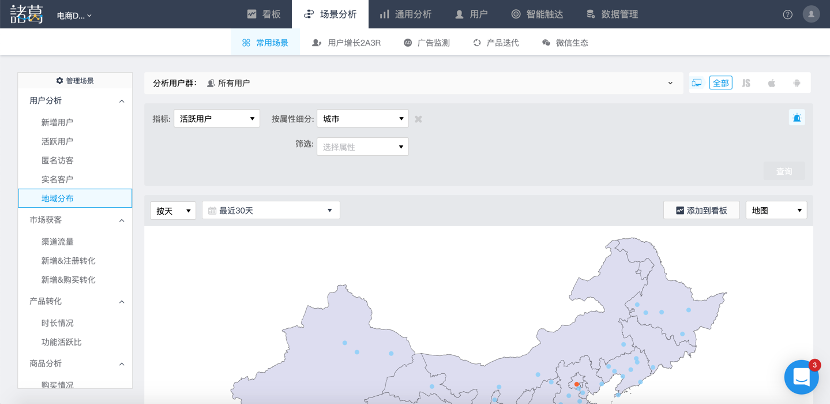Open the 最近30天 date range picker
830x404 pixels.
coord(271,210)
